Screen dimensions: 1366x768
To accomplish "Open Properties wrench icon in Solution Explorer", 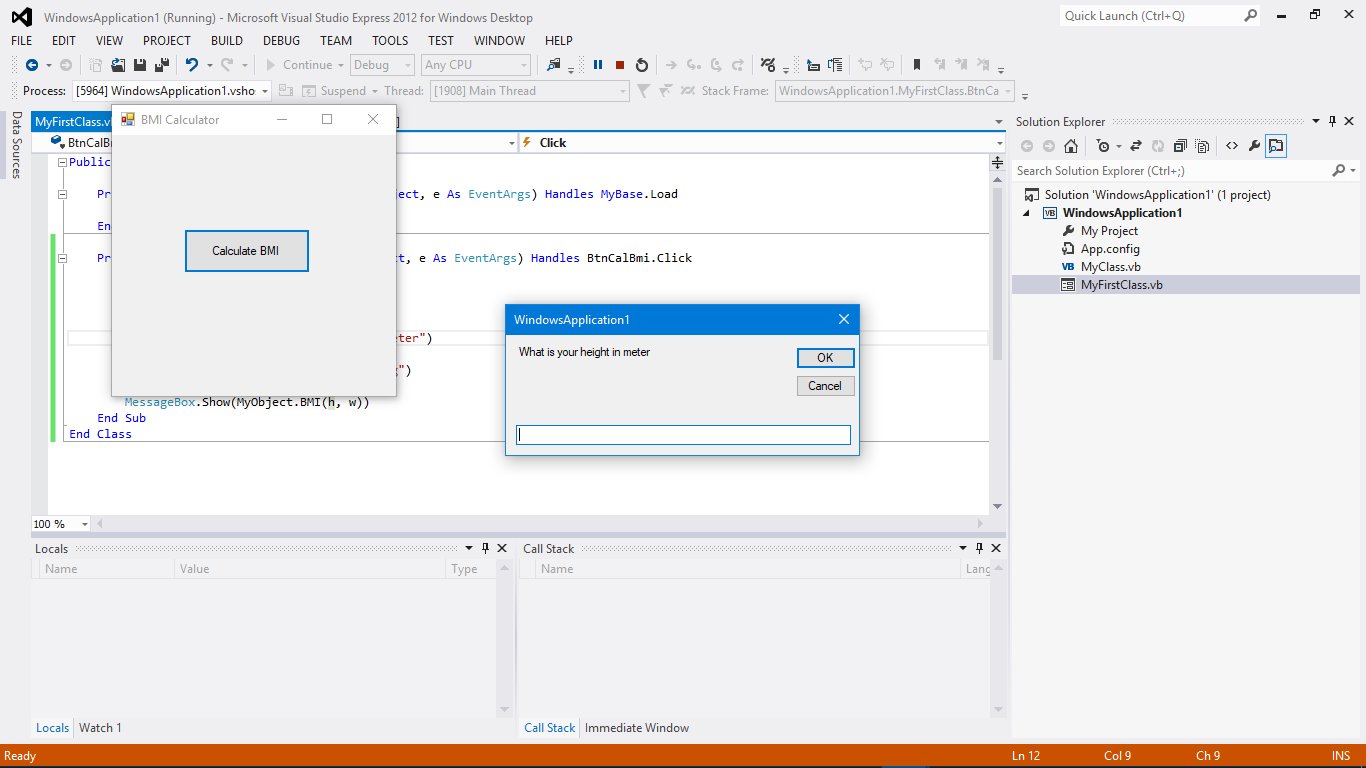I will [x=1254, y=146].
